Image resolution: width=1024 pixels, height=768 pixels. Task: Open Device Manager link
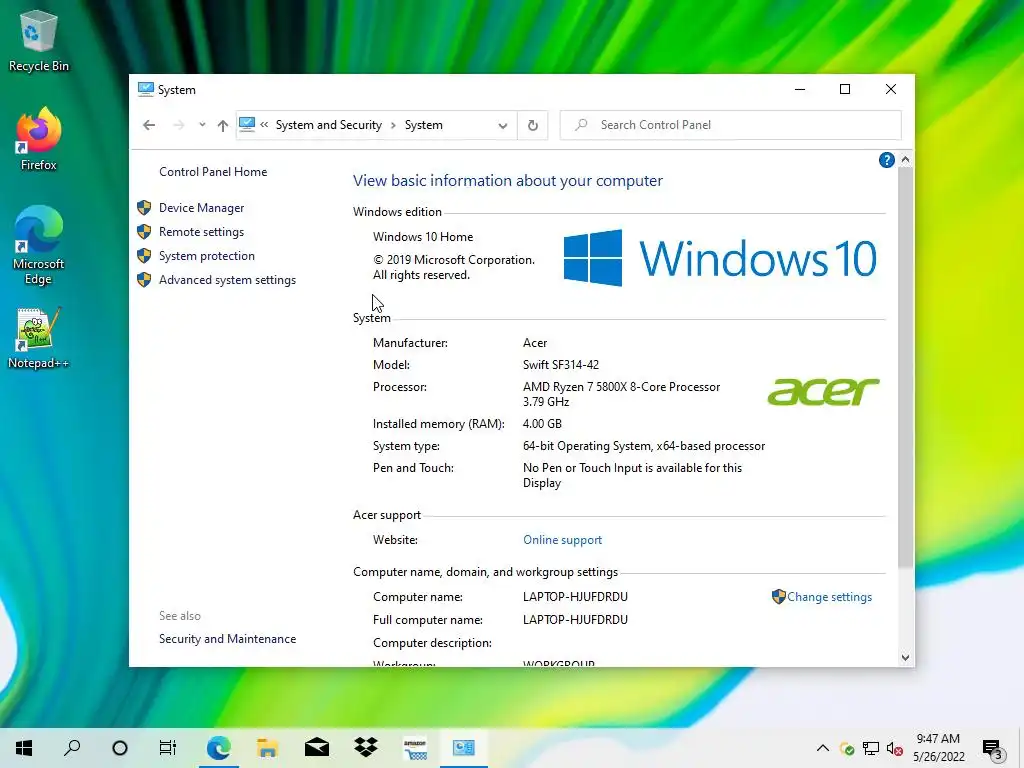pyautogui.click(x=201, y=208)
